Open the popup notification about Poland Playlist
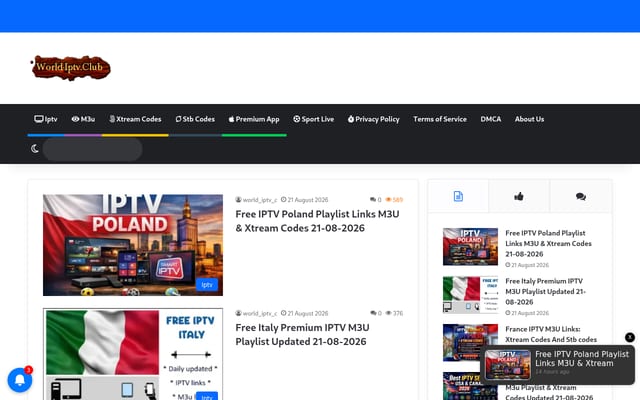 tap(558, 364)
